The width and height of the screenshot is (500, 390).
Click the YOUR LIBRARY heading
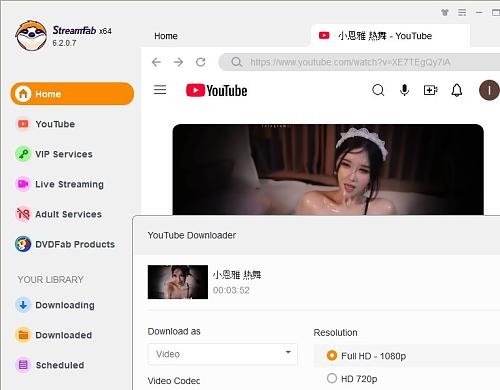(x=50, y=280)
